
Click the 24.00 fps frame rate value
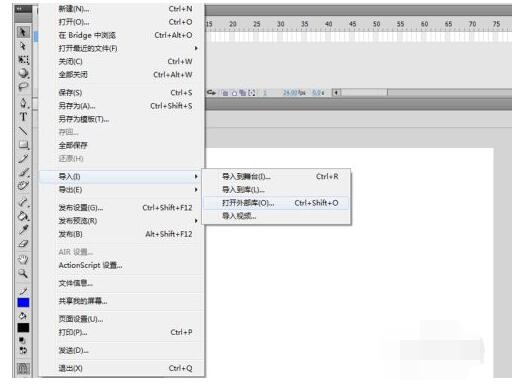click(x=294, y=93)
